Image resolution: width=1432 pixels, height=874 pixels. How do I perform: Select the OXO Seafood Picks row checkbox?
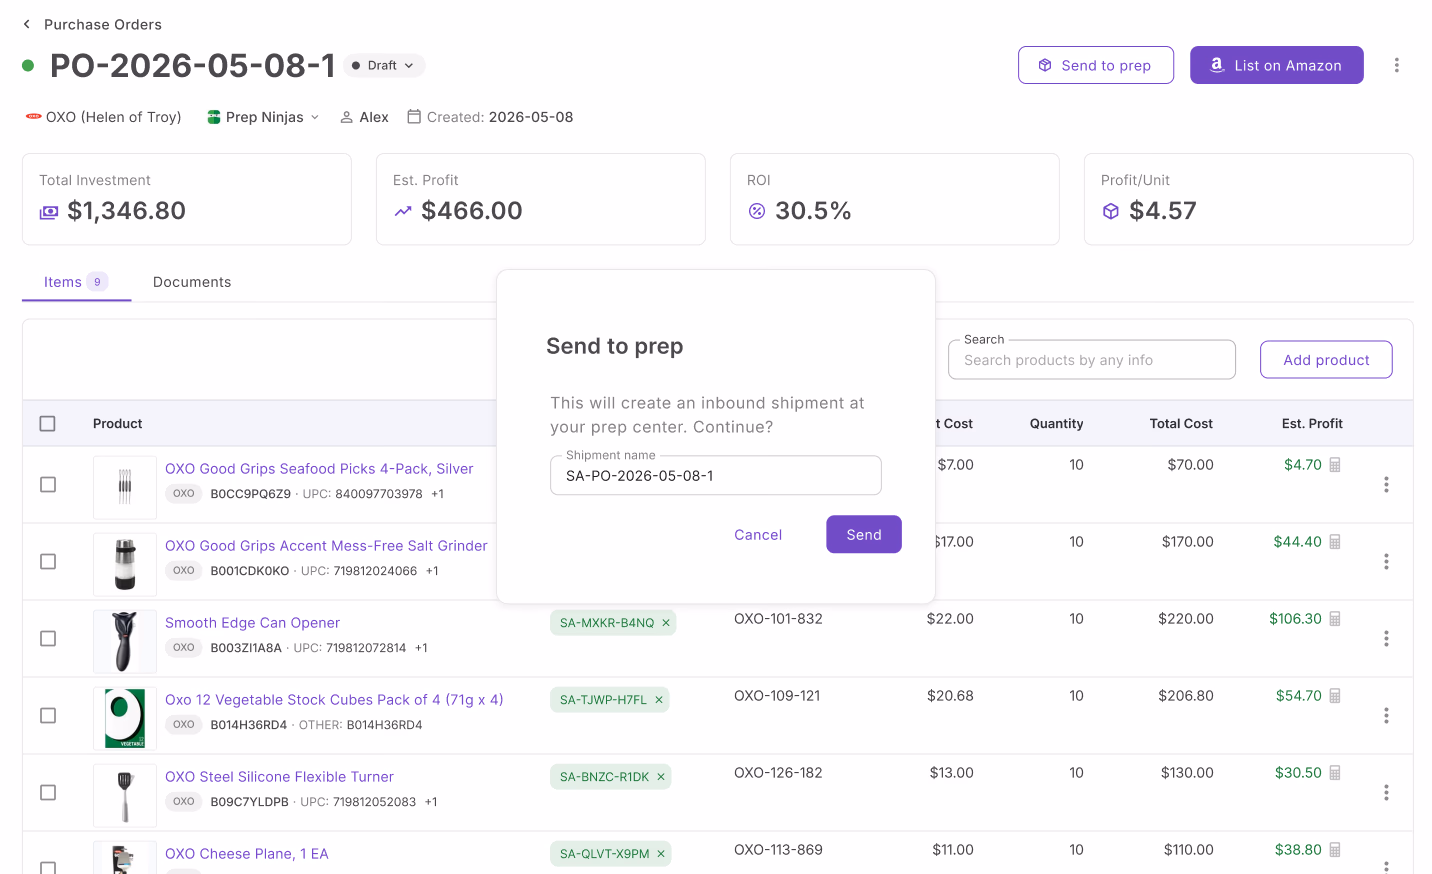47,485
